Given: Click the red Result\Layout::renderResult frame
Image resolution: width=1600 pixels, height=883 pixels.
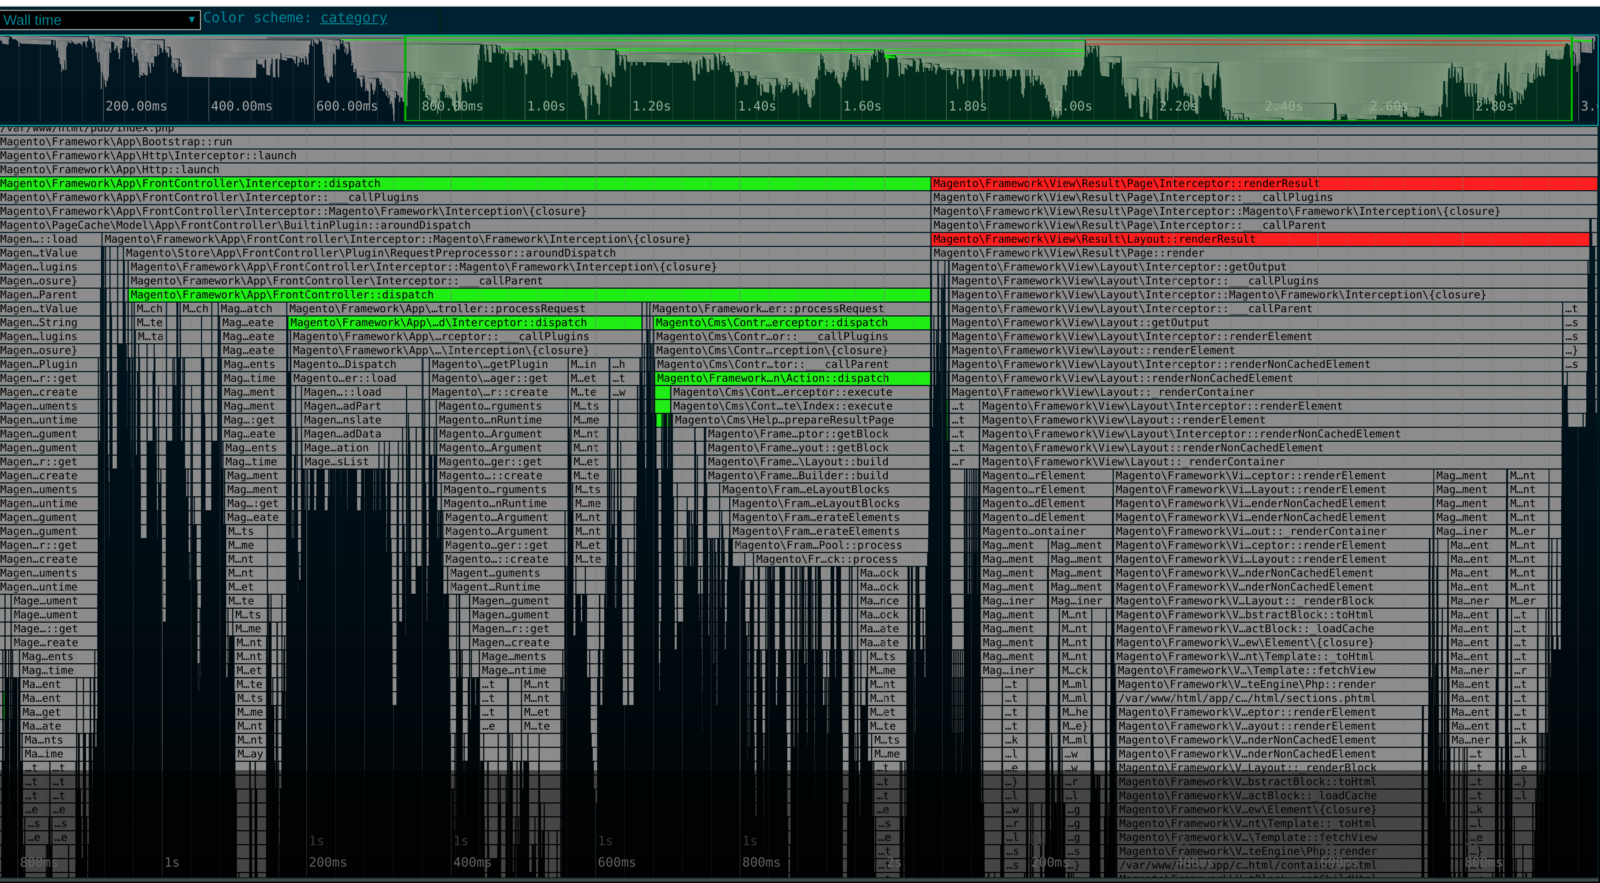Looking at the screenshot, I should click(x=1261, y=240).
